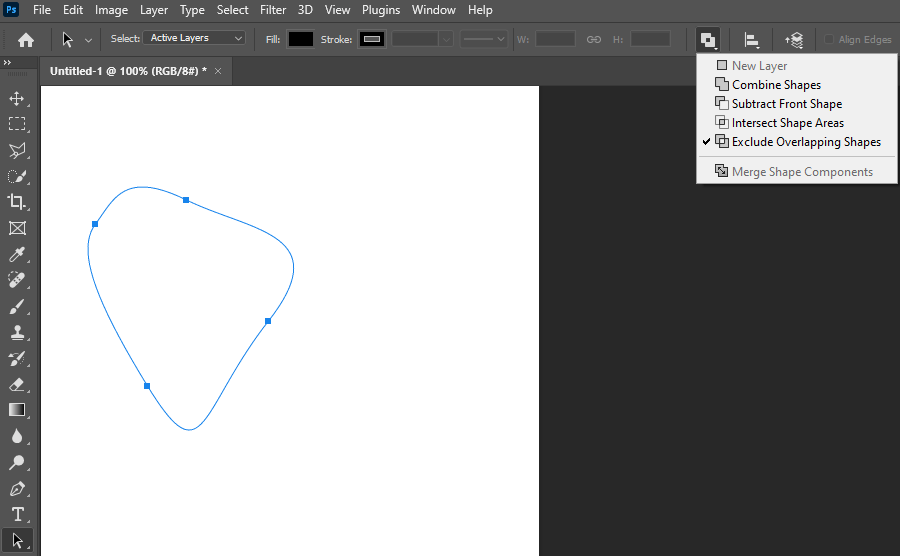Choose New Layer in path operations
Viewport: 900px width, 556px height.
point(797,65)
